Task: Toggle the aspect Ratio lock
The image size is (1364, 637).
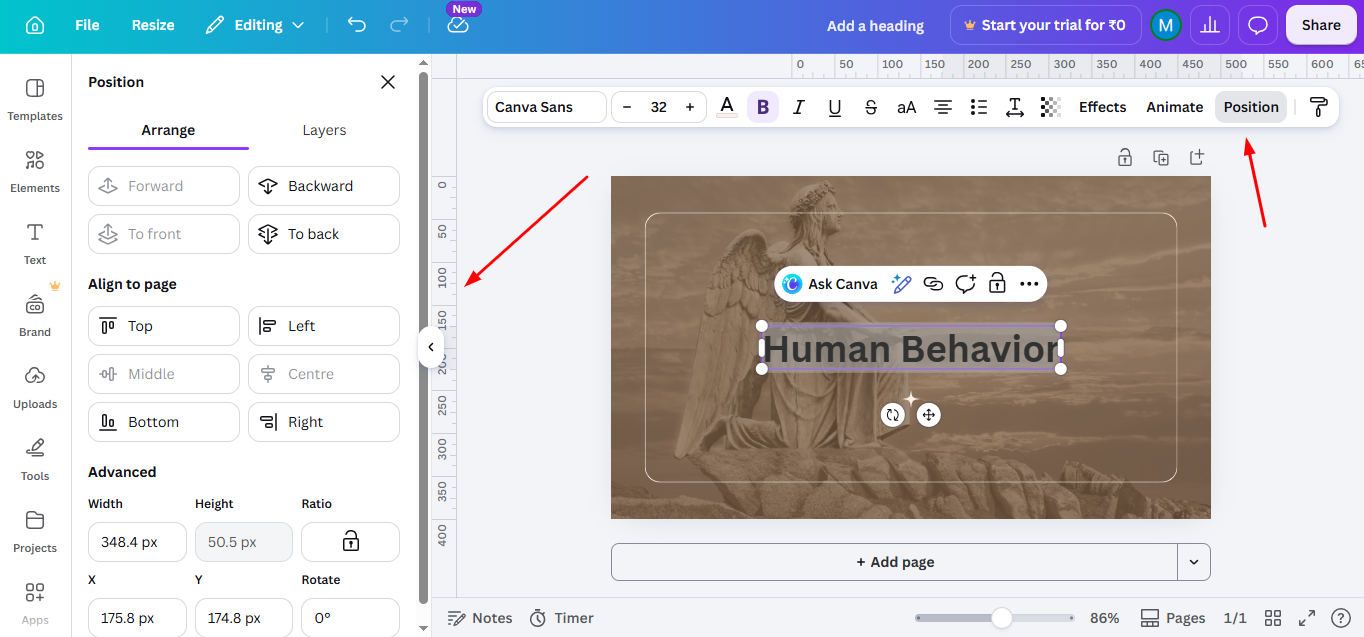Action: coord(350,542)
